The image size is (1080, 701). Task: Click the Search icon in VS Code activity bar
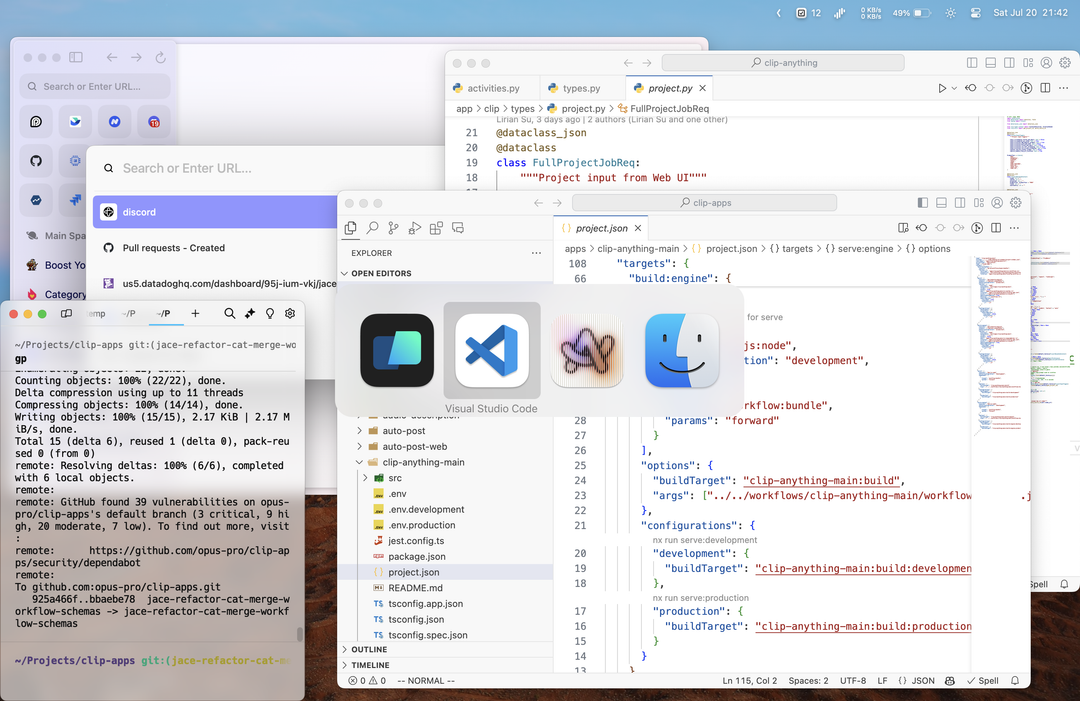[372, 228]
